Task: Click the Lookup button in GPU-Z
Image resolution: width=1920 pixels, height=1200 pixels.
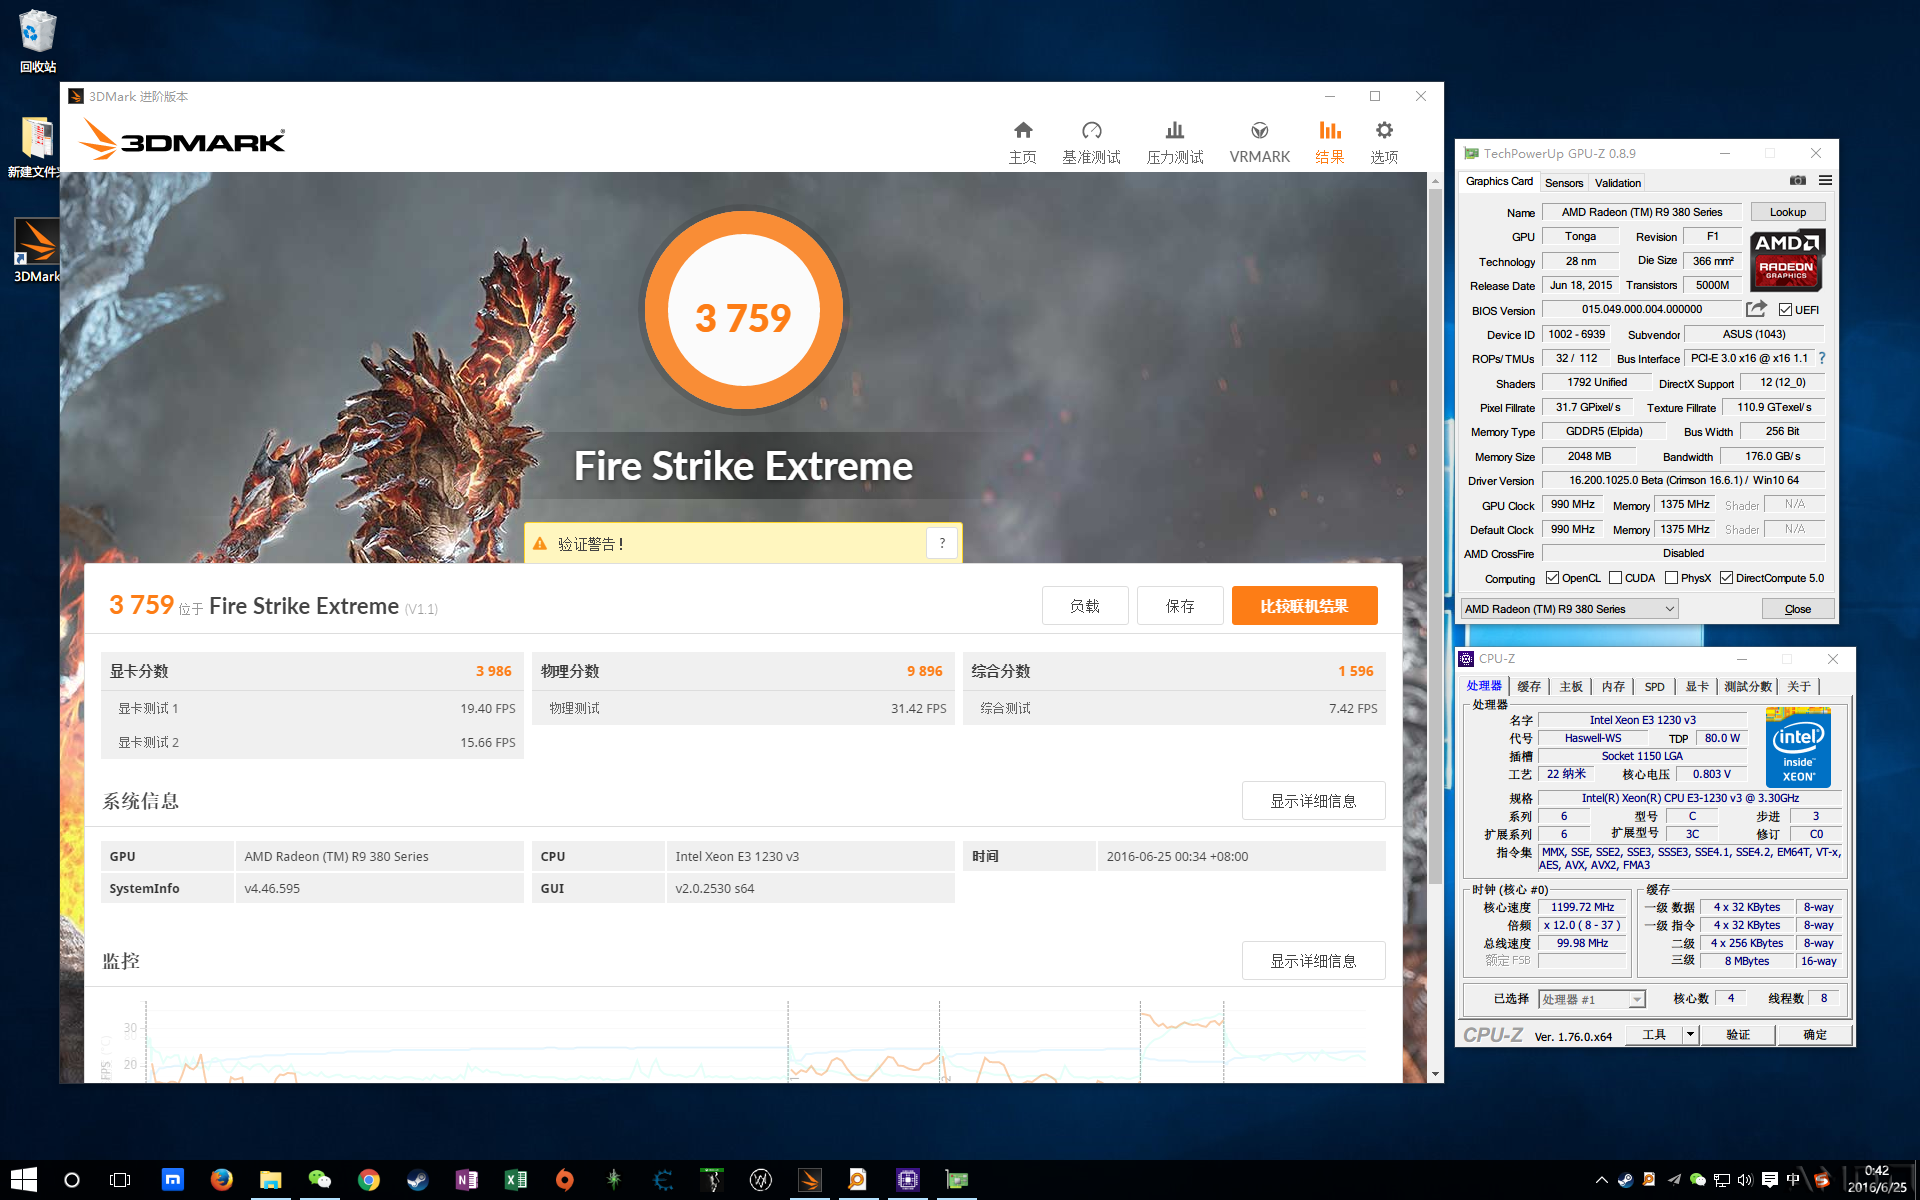Action: [1787, 212]
